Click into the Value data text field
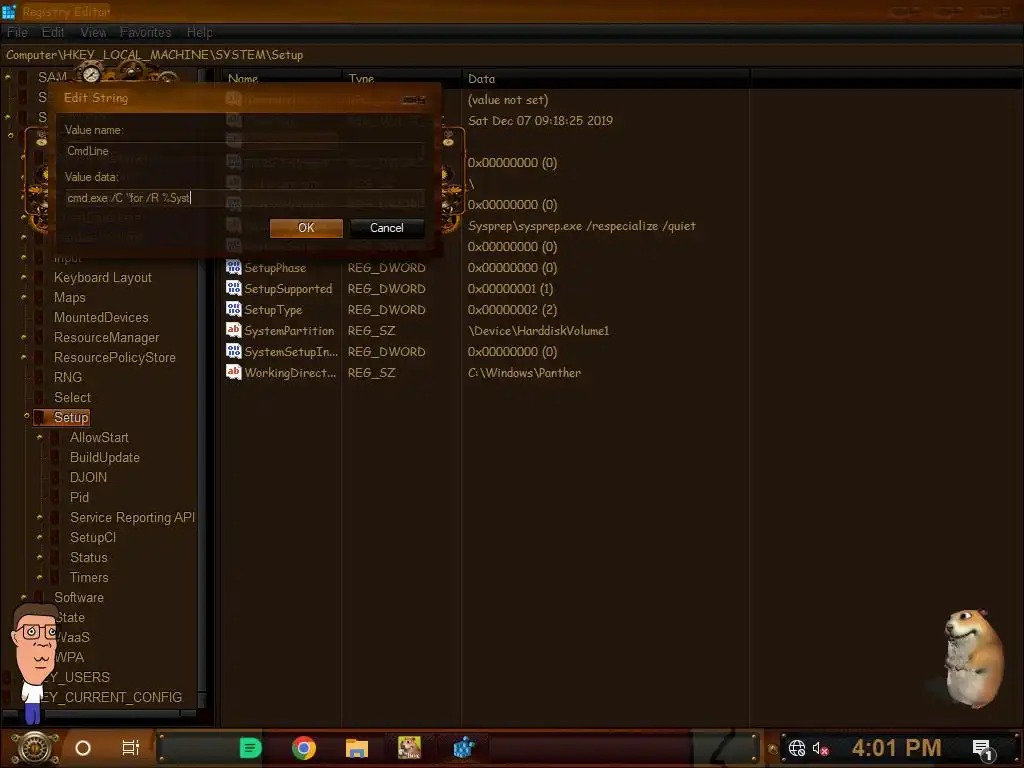This screenshot has height=768, width=1024. [245, 197]
